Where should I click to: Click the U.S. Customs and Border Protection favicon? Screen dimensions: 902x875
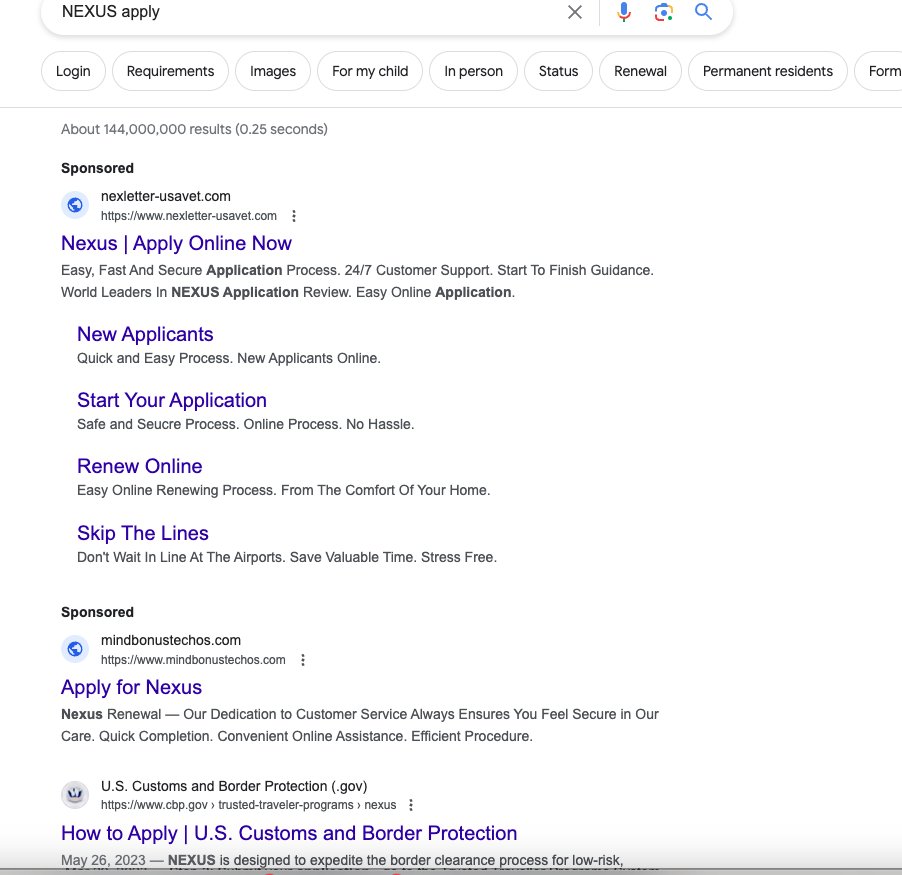point(74,793)
